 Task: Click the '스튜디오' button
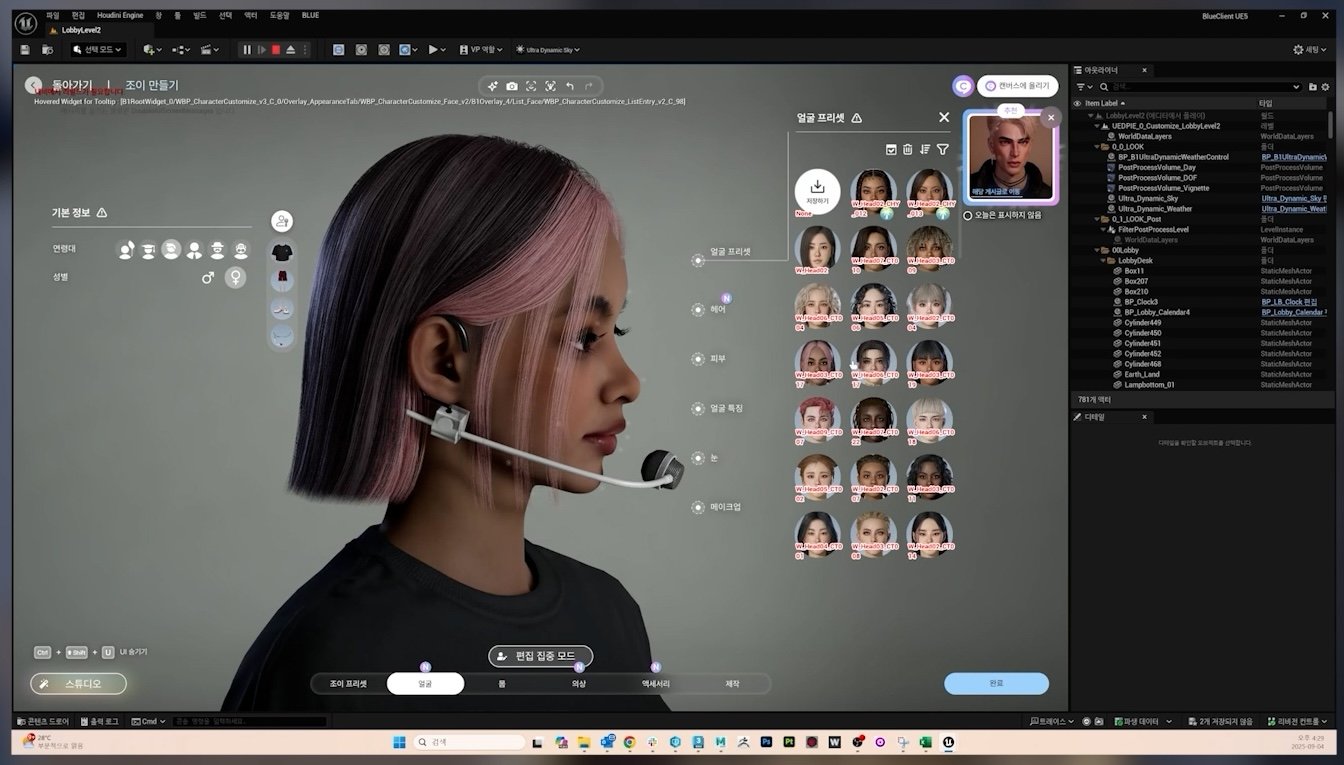click(x=79, y=684)
